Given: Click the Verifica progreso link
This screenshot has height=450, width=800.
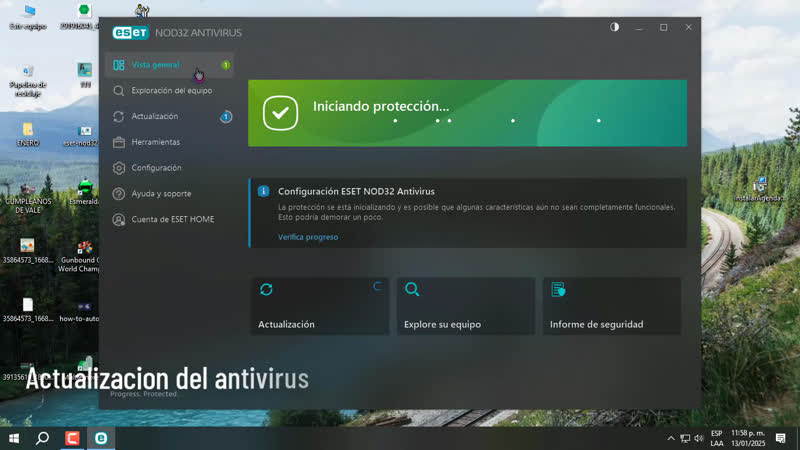Looking at the screenshot, I should point(308,237).
